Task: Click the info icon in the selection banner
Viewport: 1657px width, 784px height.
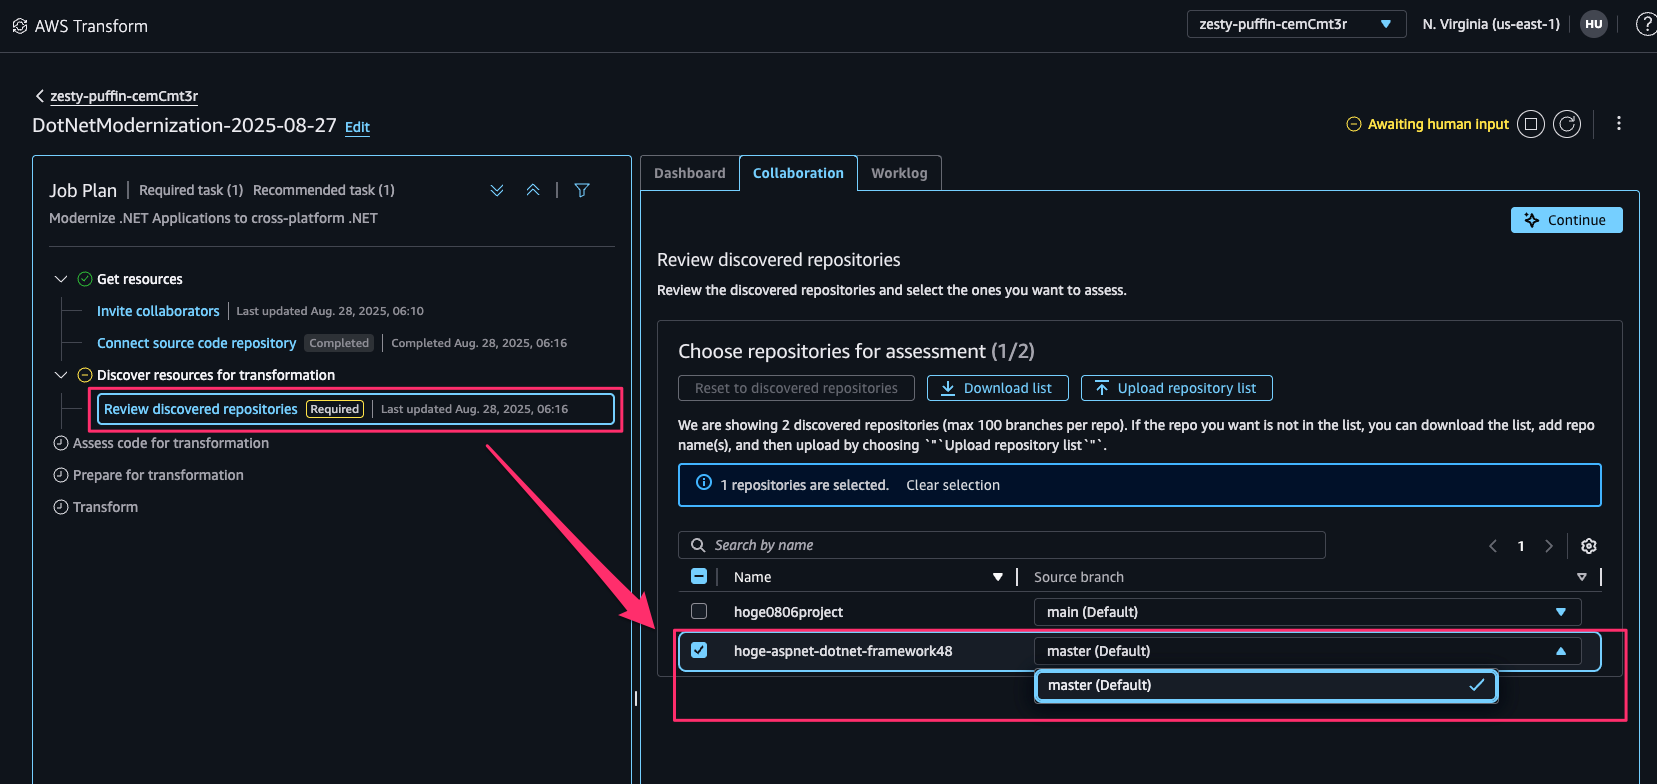Action: click(x=704, y=483)
